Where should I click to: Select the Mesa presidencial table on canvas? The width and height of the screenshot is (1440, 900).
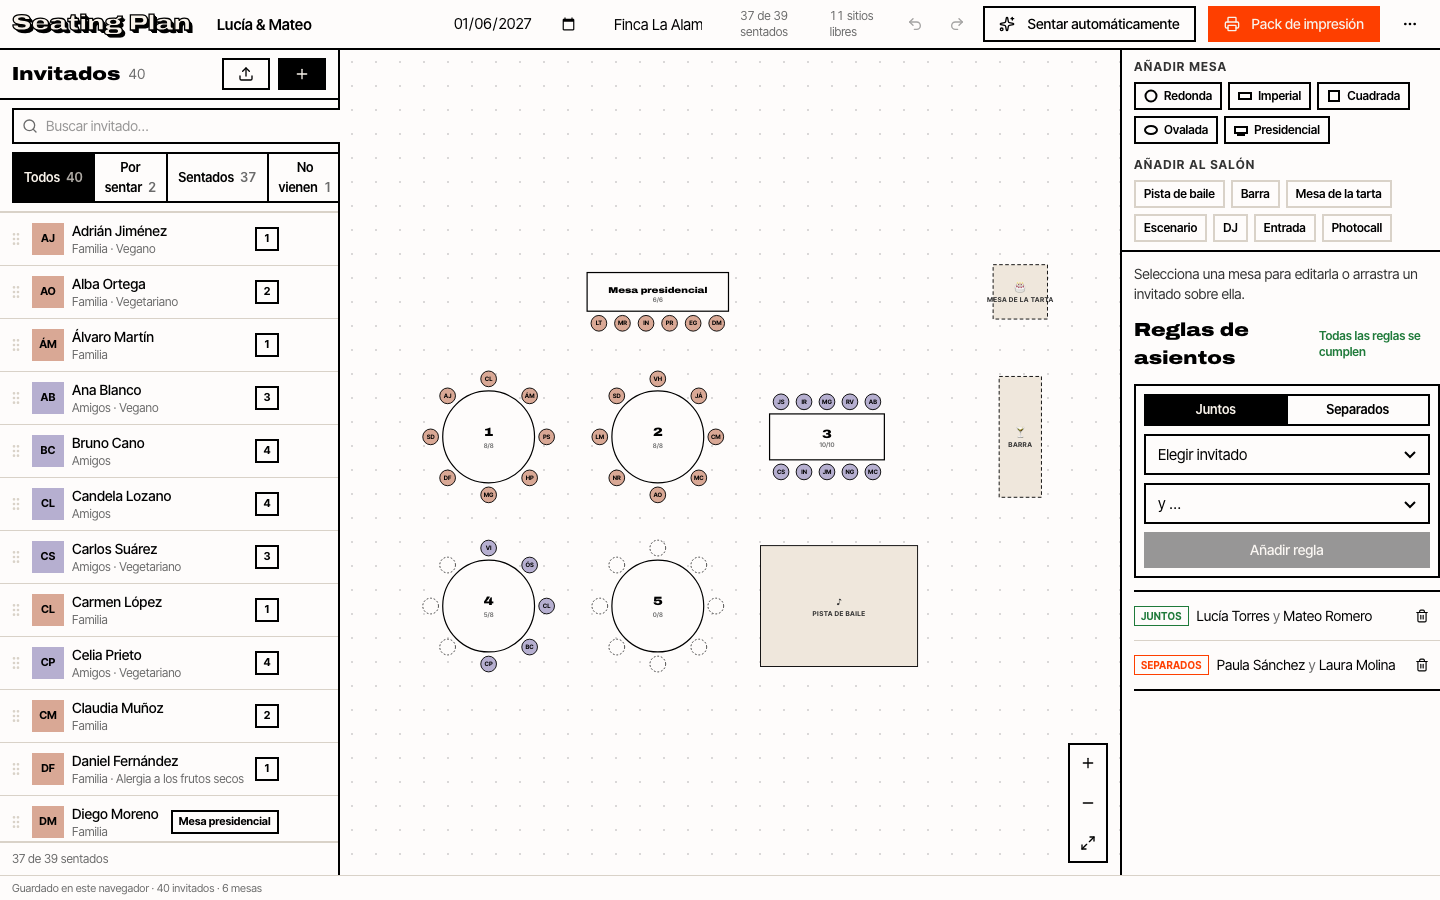coord(658,292)
